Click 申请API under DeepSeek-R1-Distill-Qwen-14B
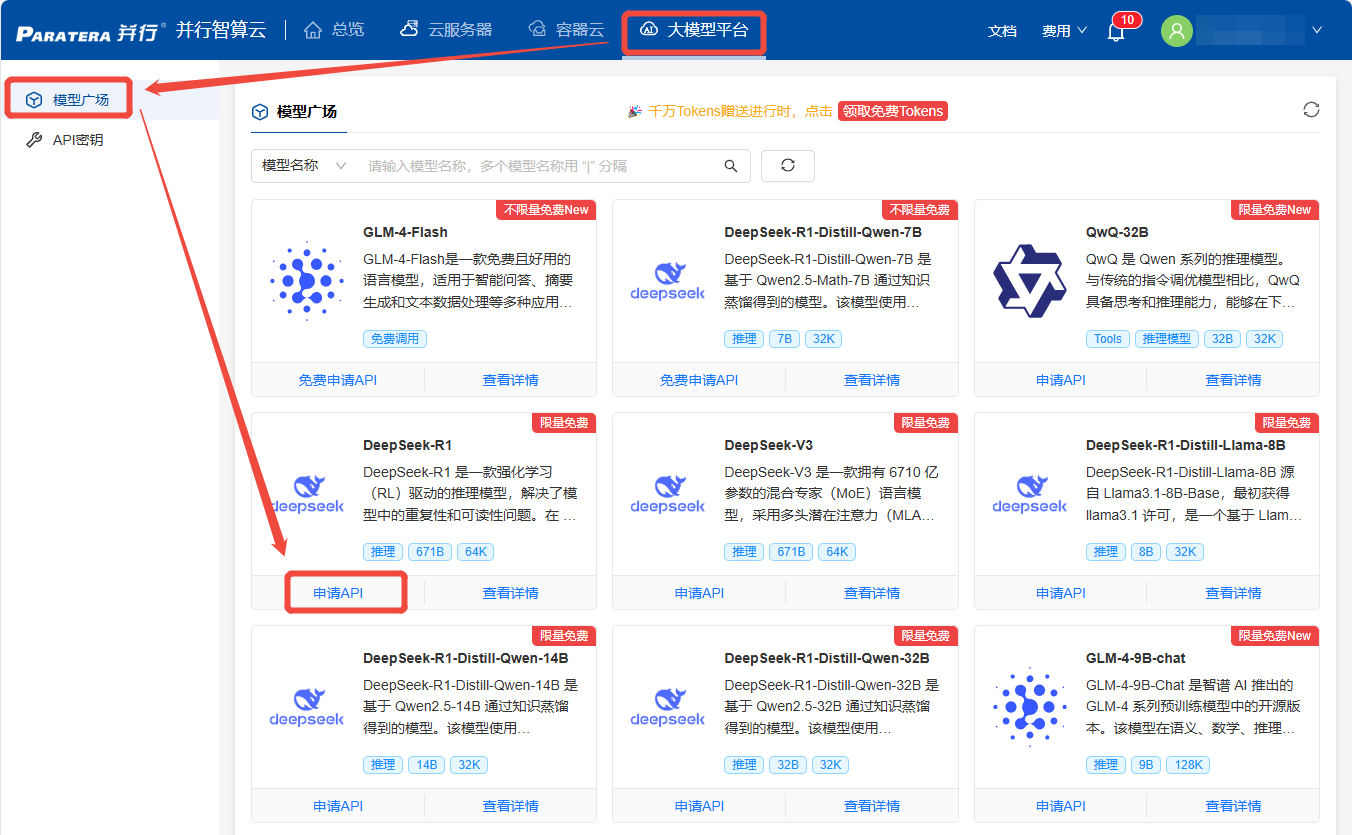This screenshot has height=835, width=1352. pyautogui.click(x=338, y=806)
